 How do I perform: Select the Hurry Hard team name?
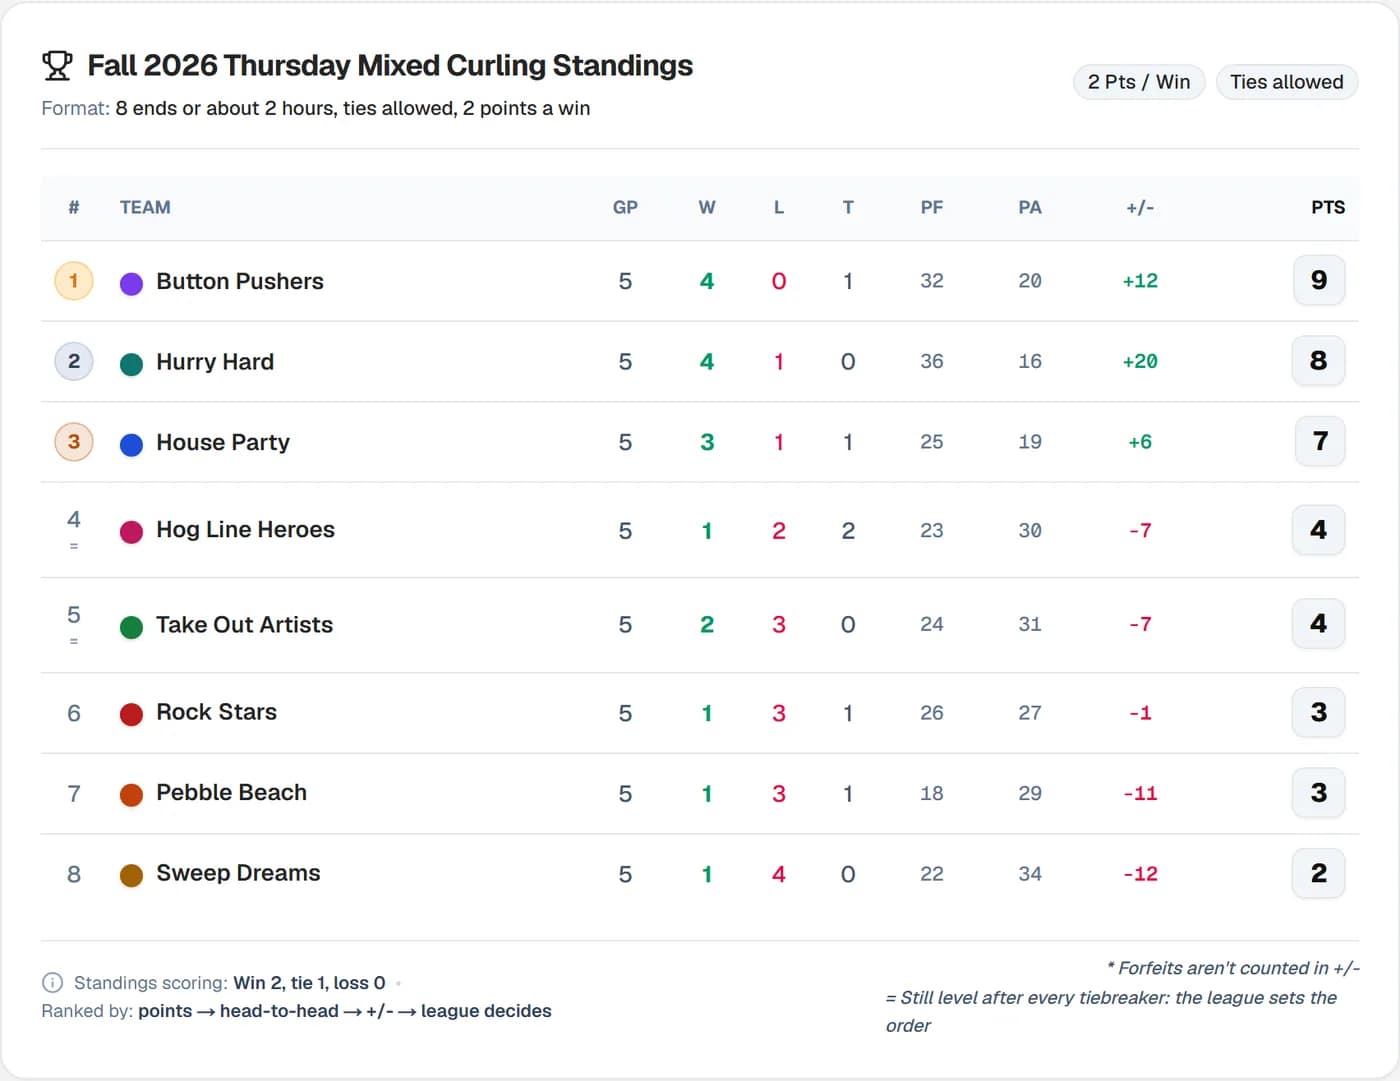(x=215, y=361)
